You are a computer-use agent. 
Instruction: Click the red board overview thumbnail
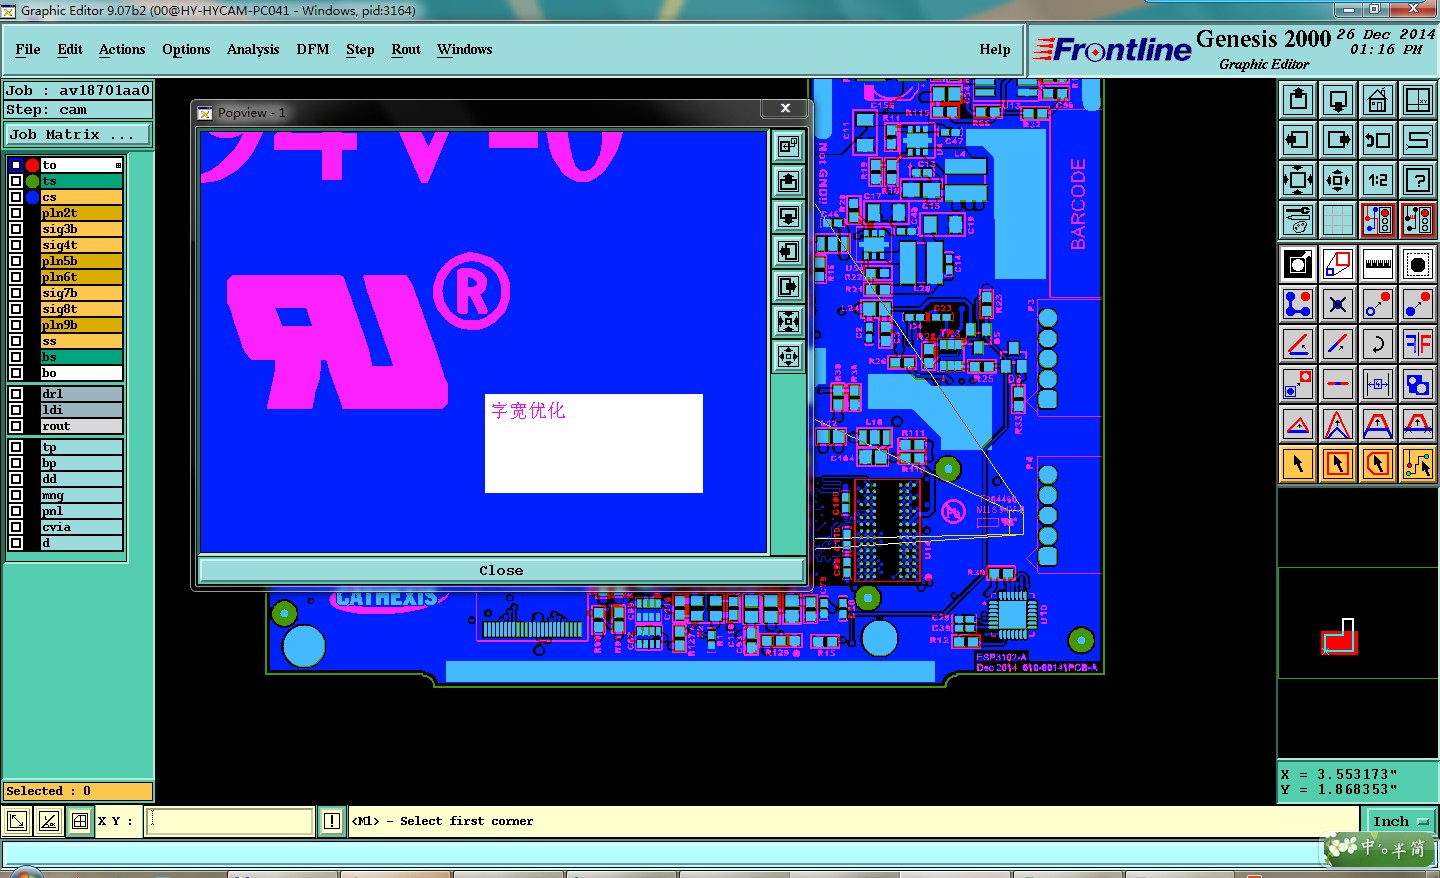point(1339,637)
